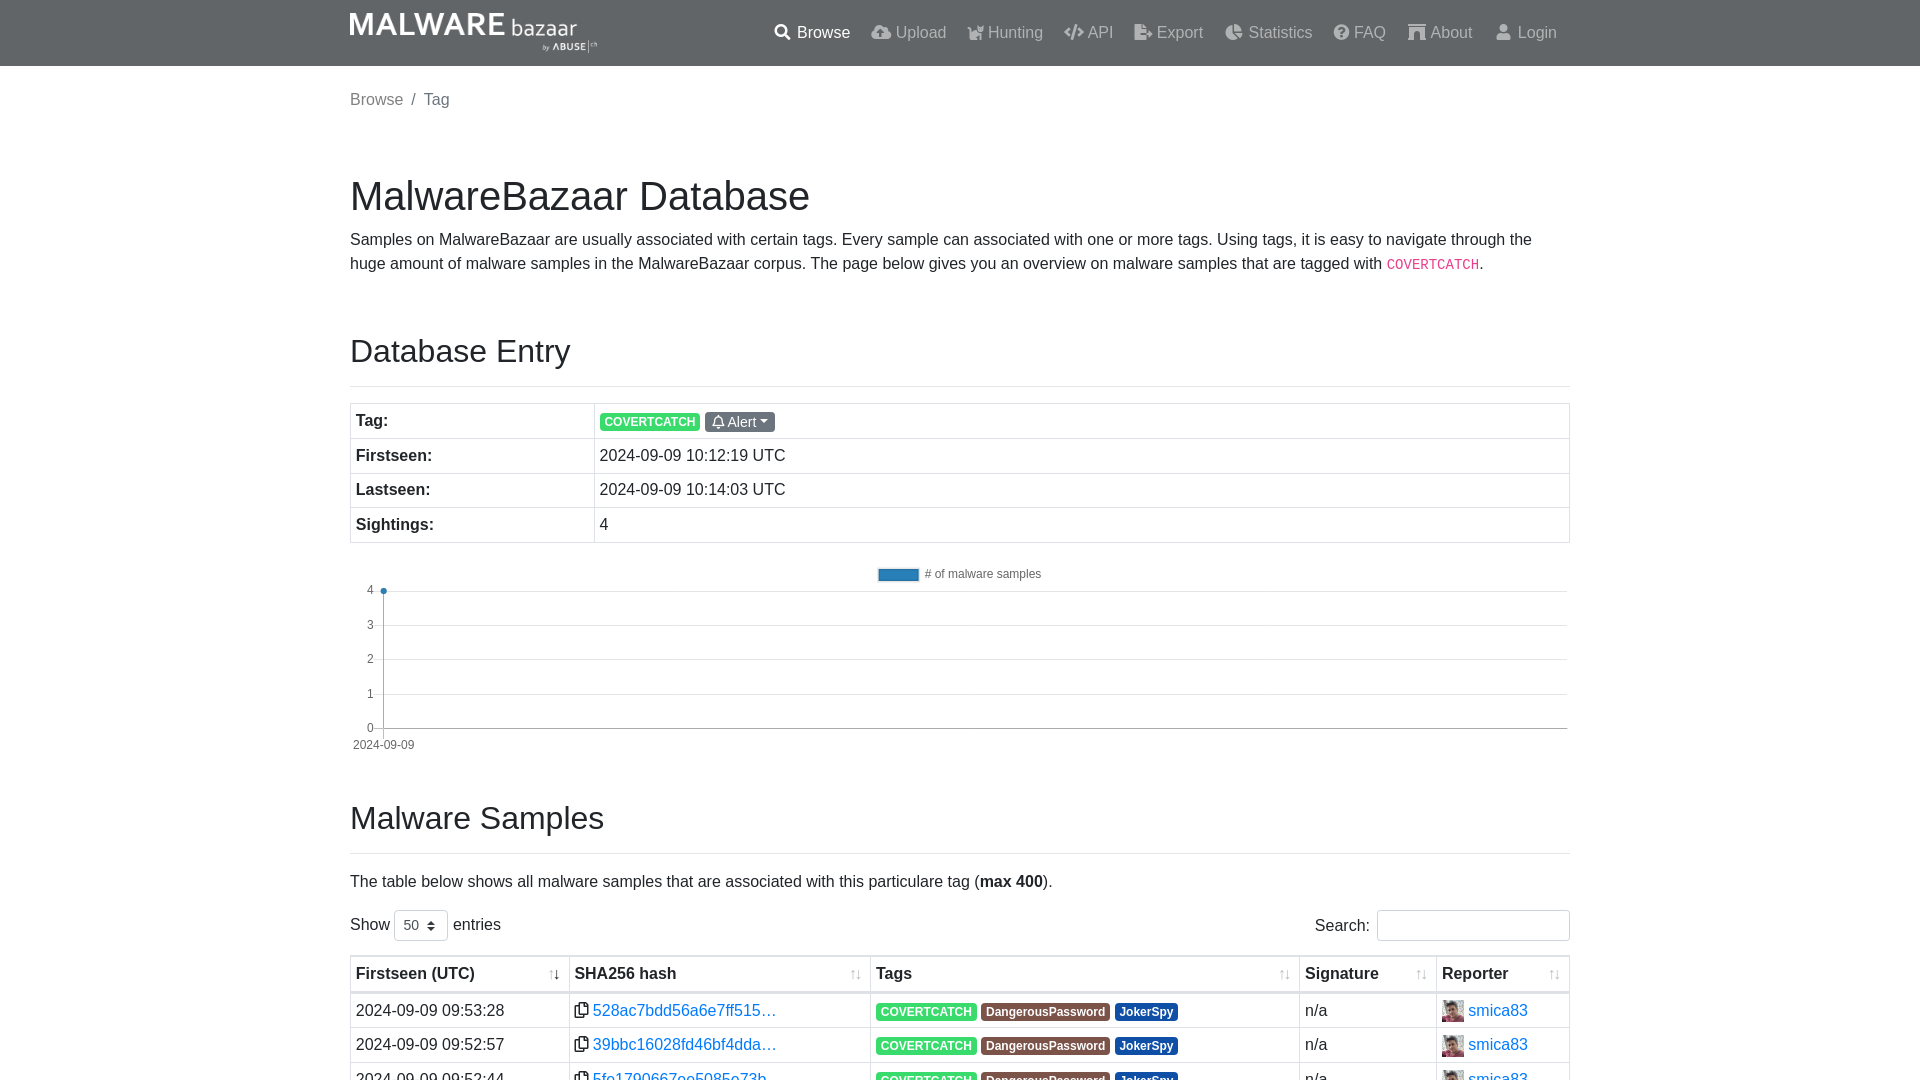
Task: Click JokerSpy tag in 09:52:57 row
Action: click(x=1146, y=1046)
